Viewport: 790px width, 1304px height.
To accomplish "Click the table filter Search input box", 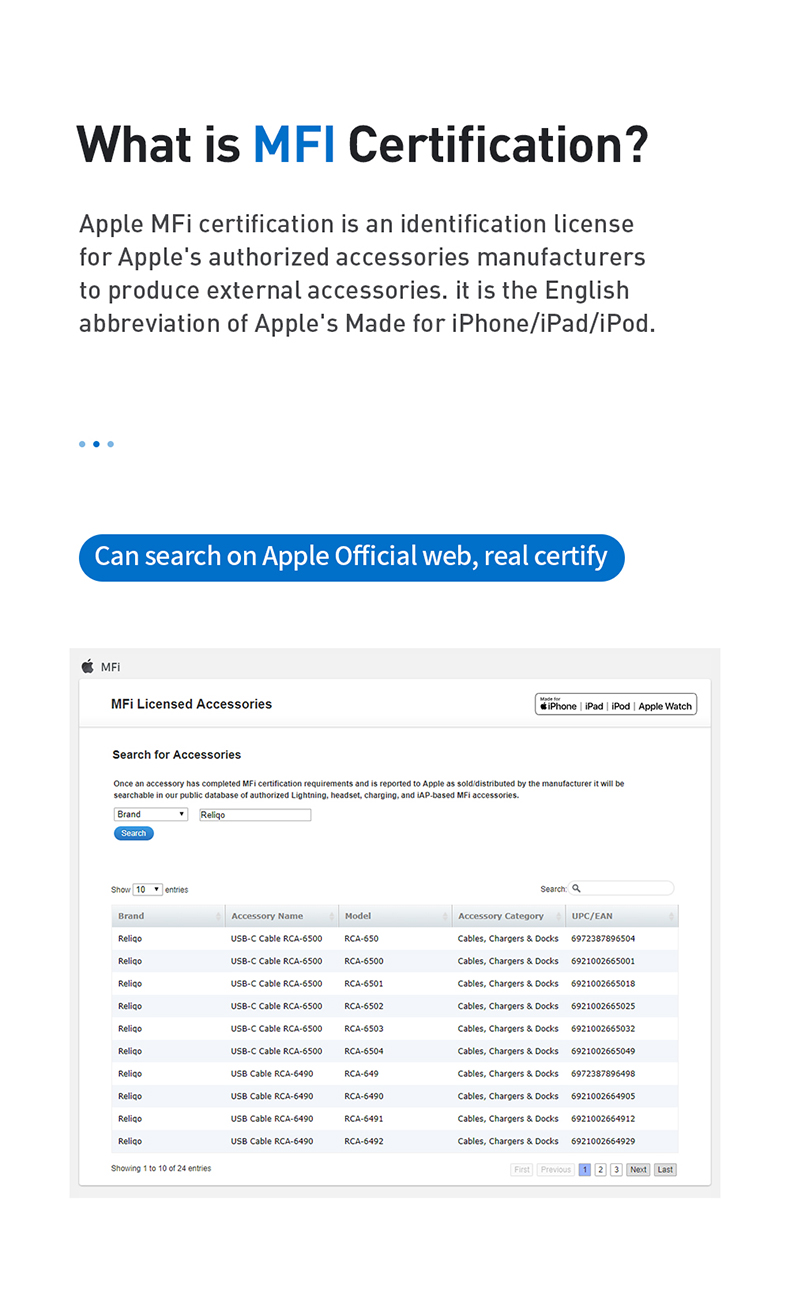I will (622, 888).
